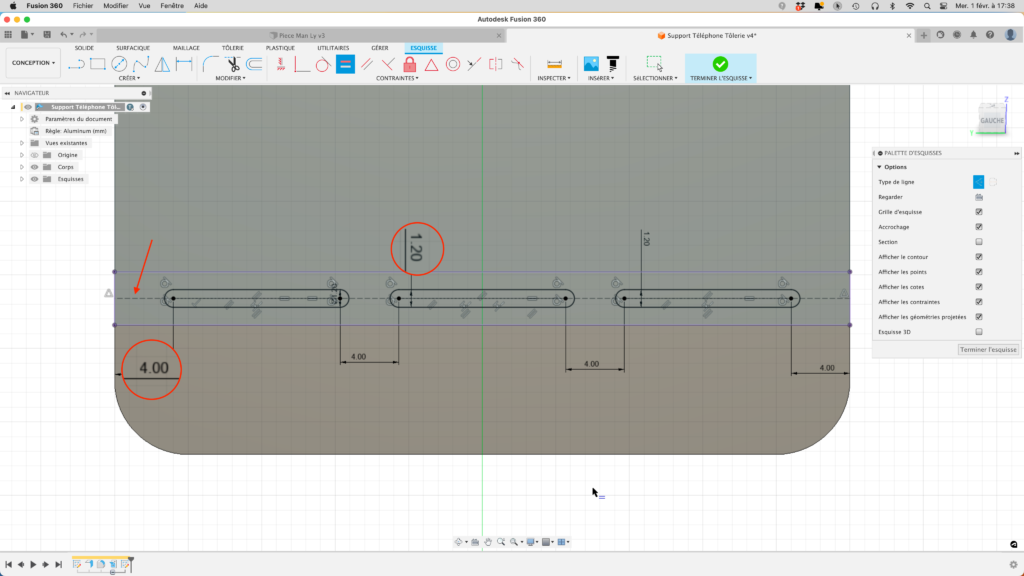This screenshot has height=576, width=1024.
Task: Switch to the Piece Man Ly v3 document tab
Action: tap(301, 35)
